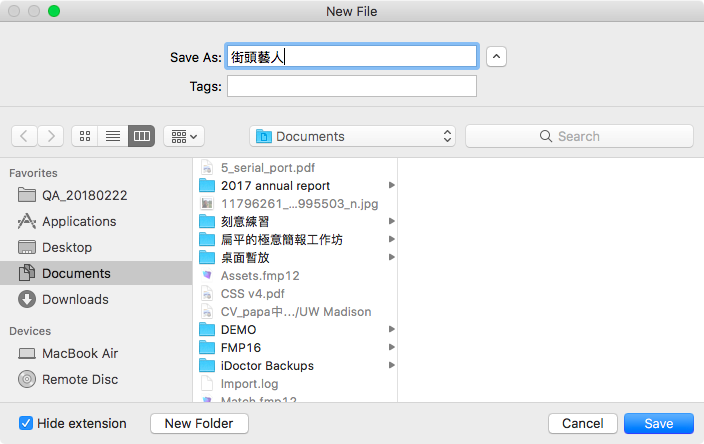Select QA_20180222 in Favorites
The image size is (704, 444).
(x=96, y=195)
